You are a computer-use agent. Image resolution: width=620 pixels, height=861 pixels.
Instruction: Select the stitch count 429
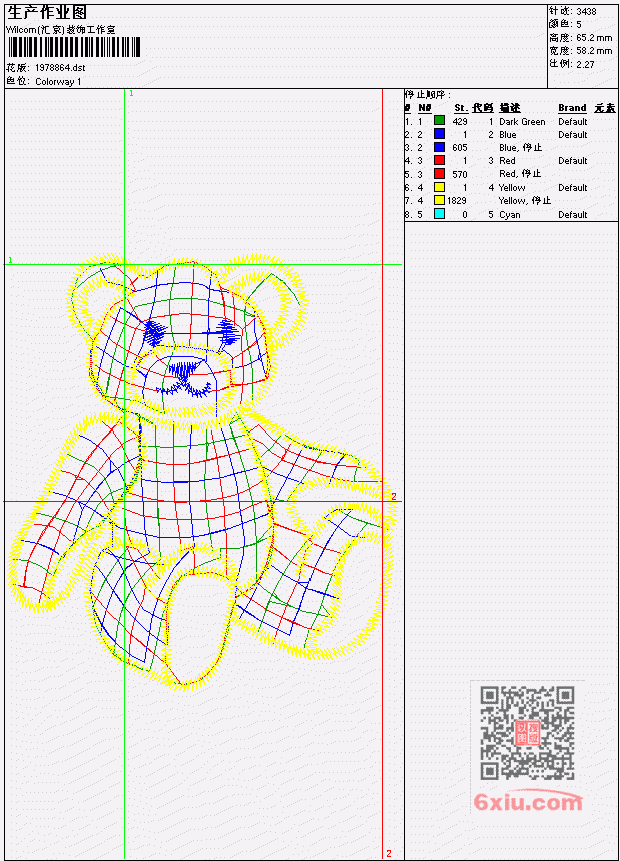coord(460,121)
